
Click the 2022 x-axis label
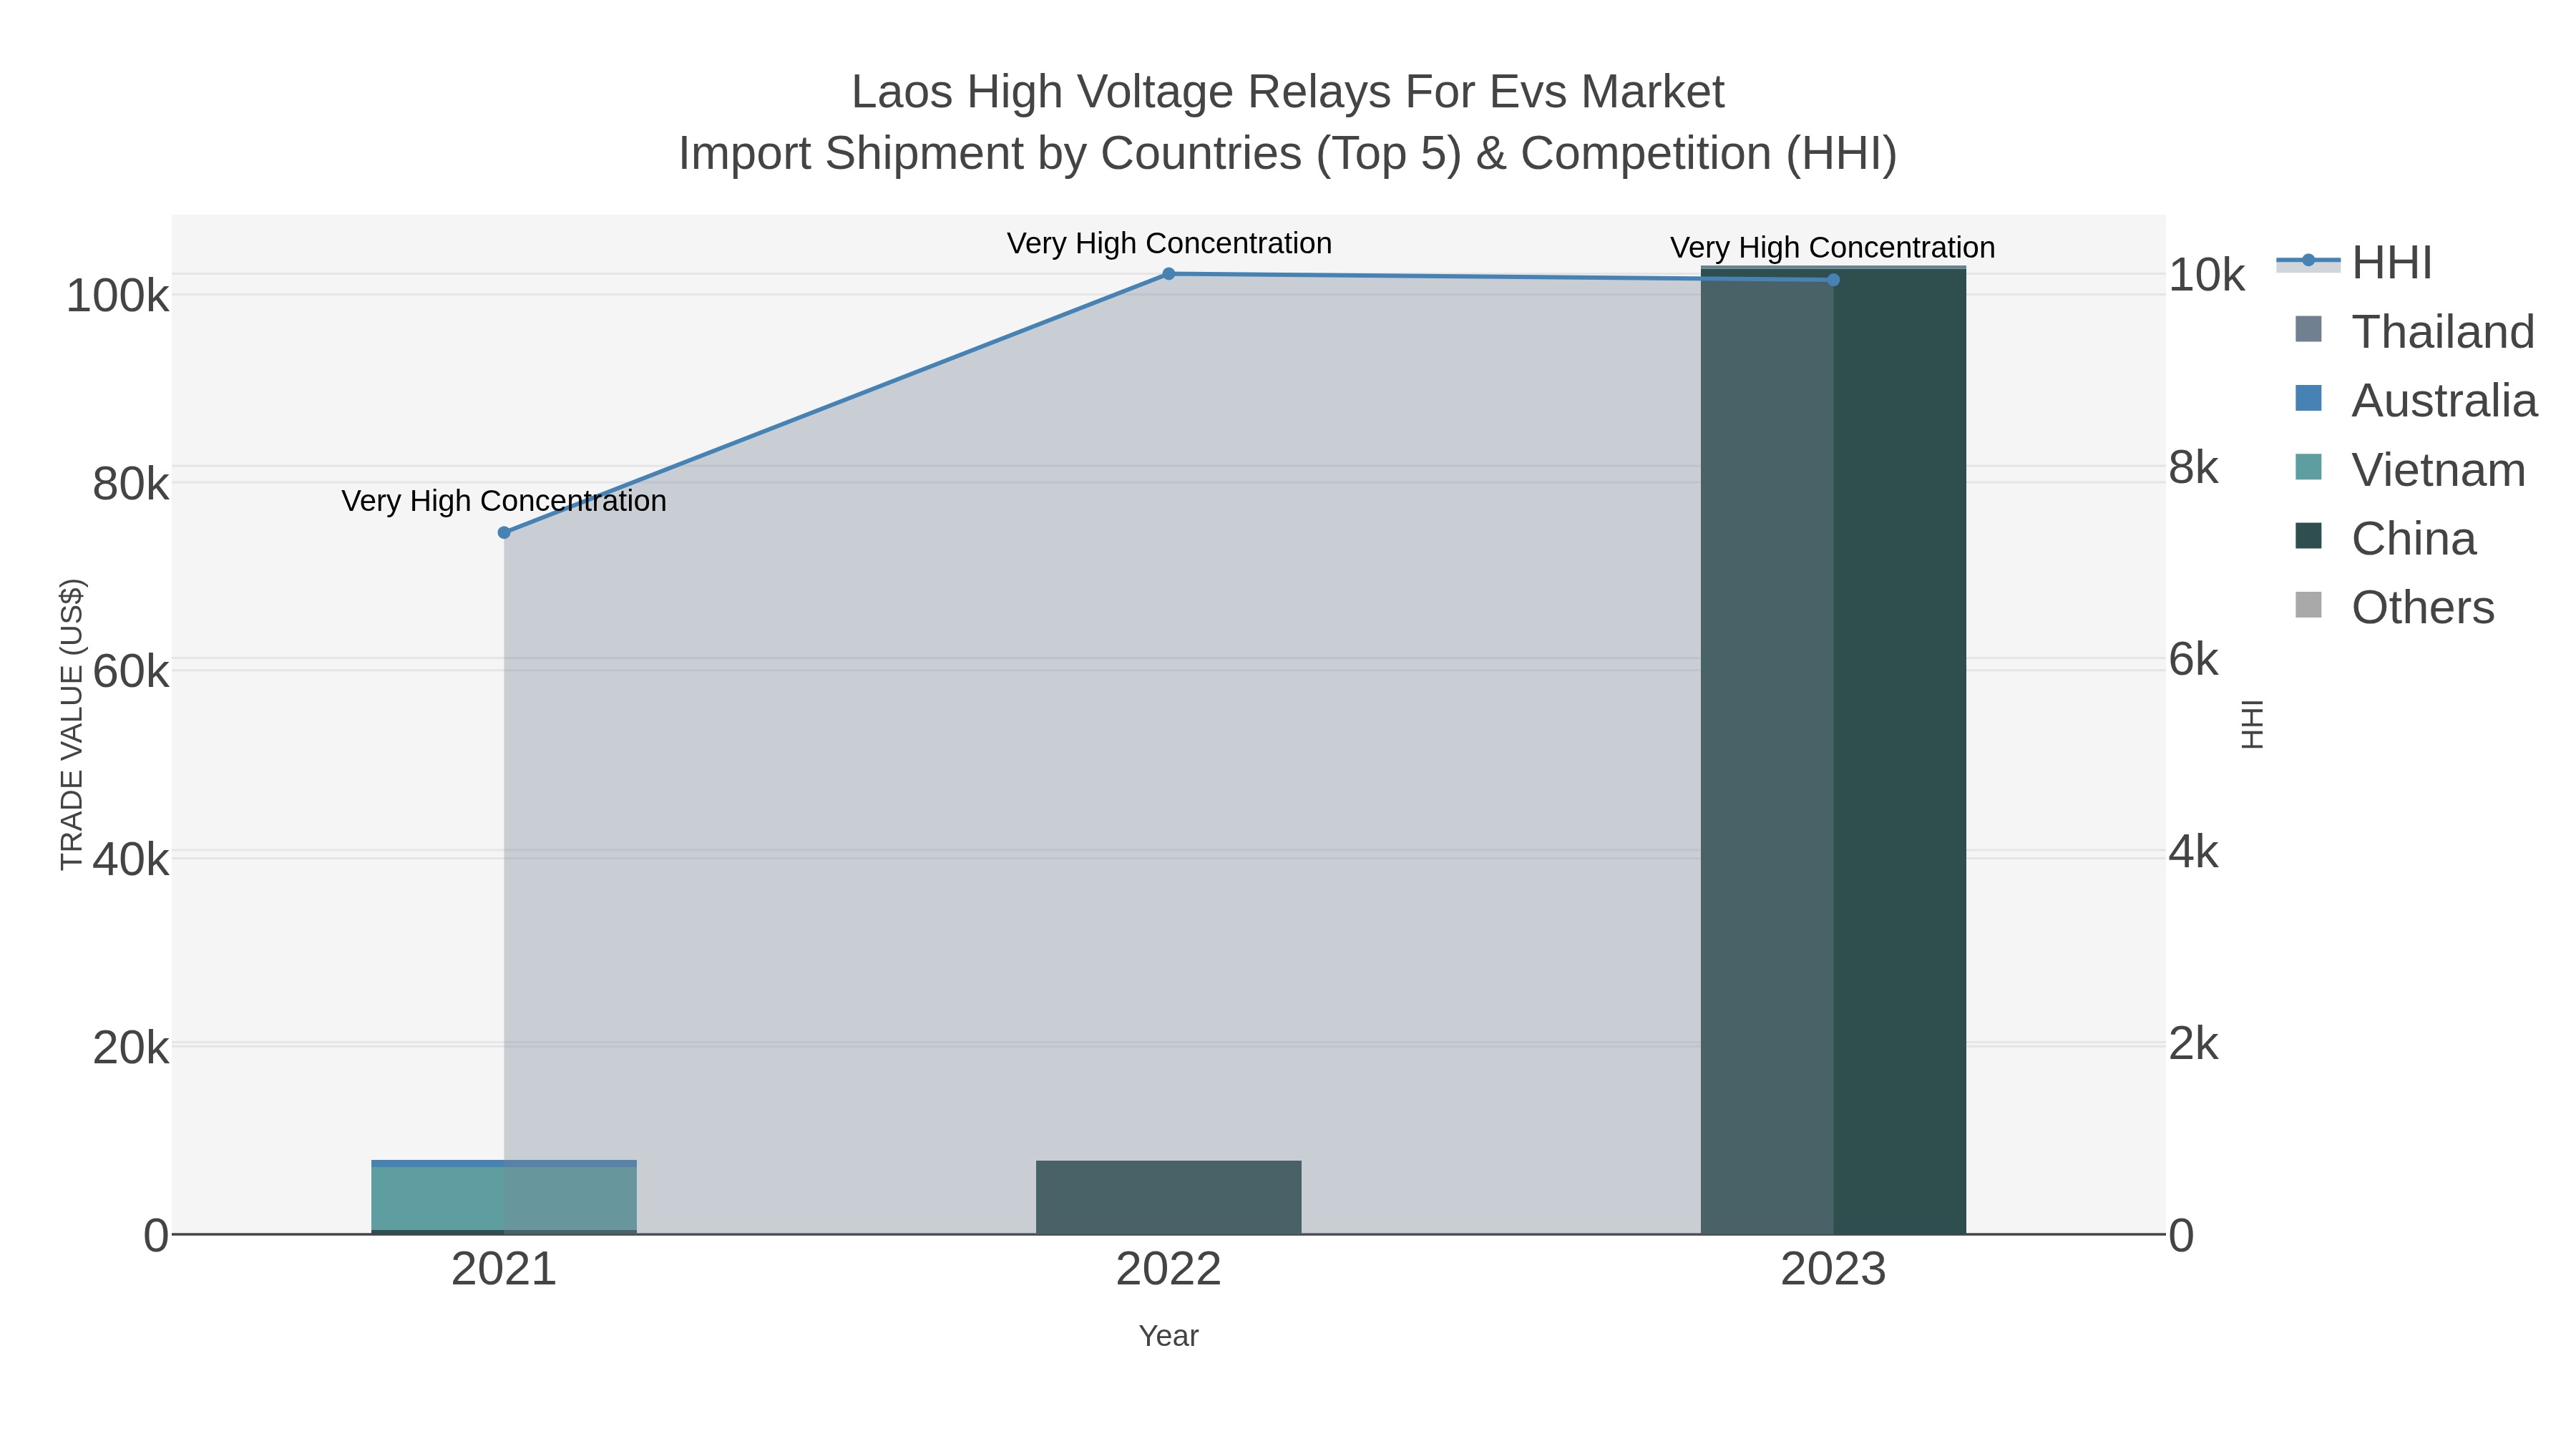[1168, 1270]
